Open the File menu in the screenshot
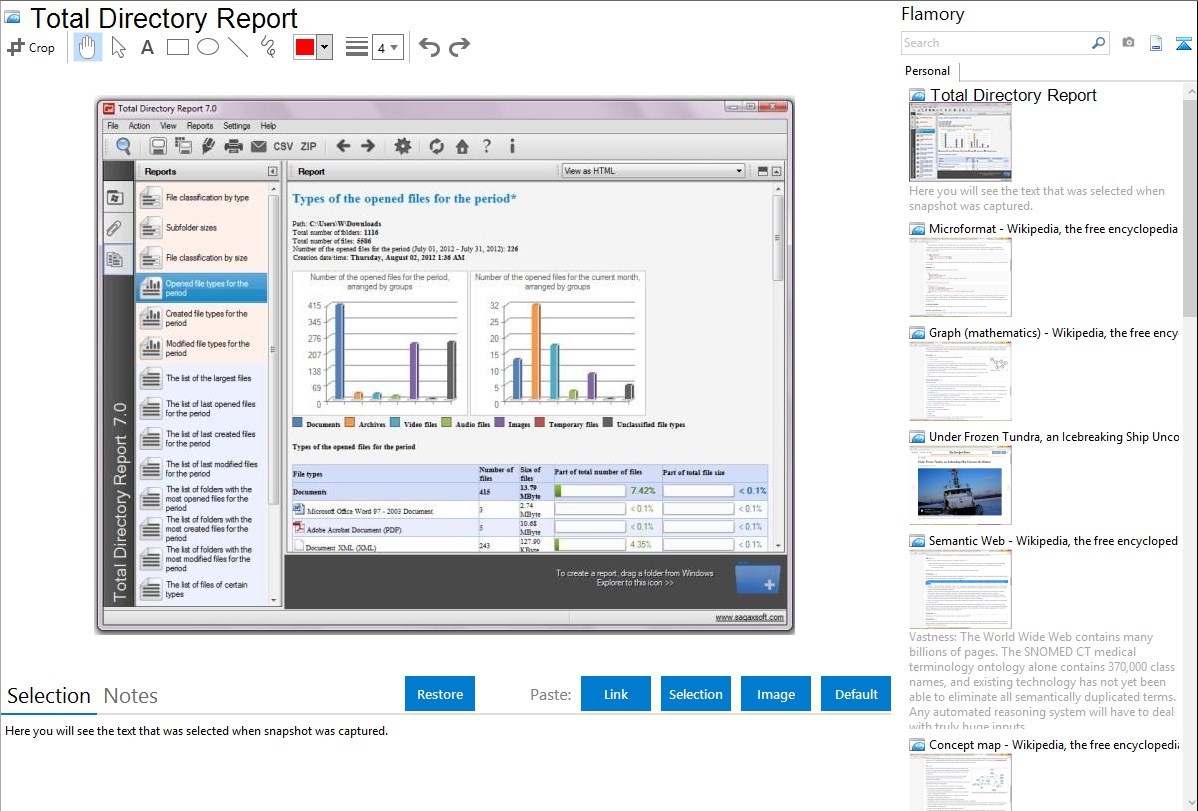This screenshot has height=811, width=1198. (113, 126)
